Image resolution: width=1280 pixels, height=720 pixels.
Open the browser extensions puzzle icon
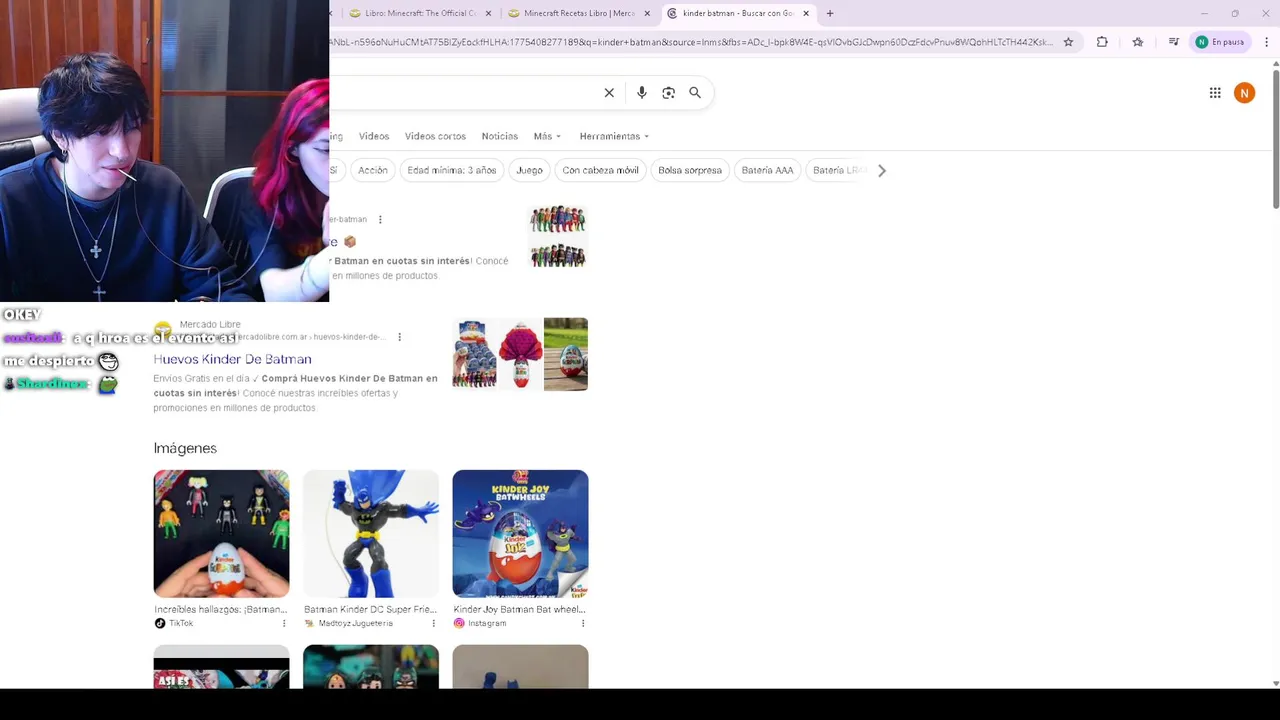1102,42
